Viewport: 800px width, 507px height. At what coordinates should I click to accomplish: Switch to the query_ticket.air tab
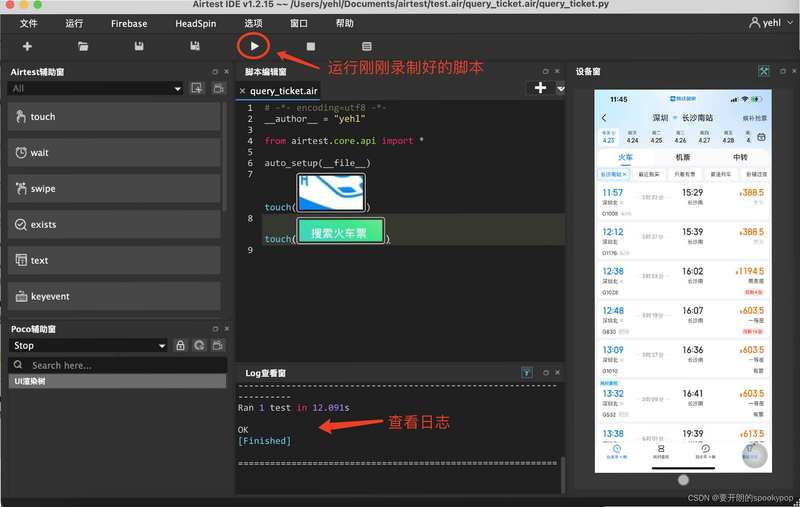click(284, 91)
